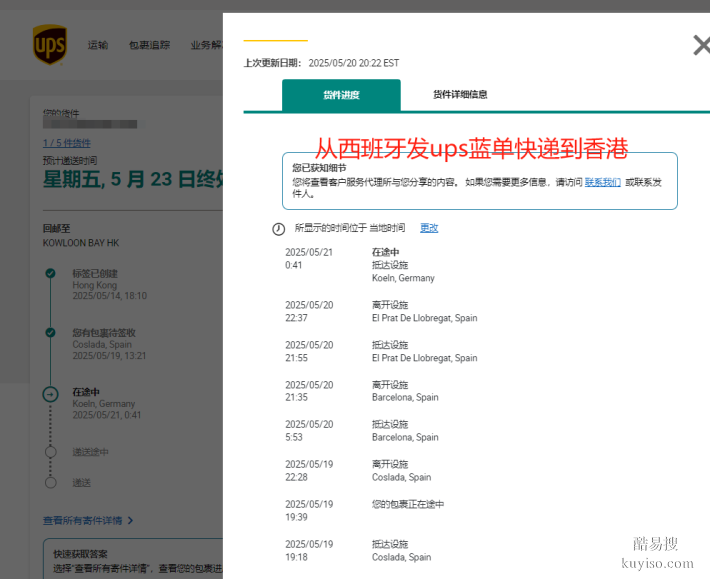Image resolution: width=710 pixels, height=579 pixels.
Task: Click the 星期五, 5 月 23 日 delivery date
Action: 133,179
